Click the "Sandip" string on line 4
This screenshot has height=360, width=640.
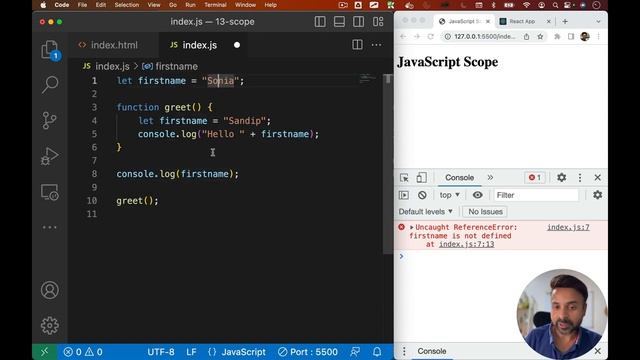click(x=244, y=120)
